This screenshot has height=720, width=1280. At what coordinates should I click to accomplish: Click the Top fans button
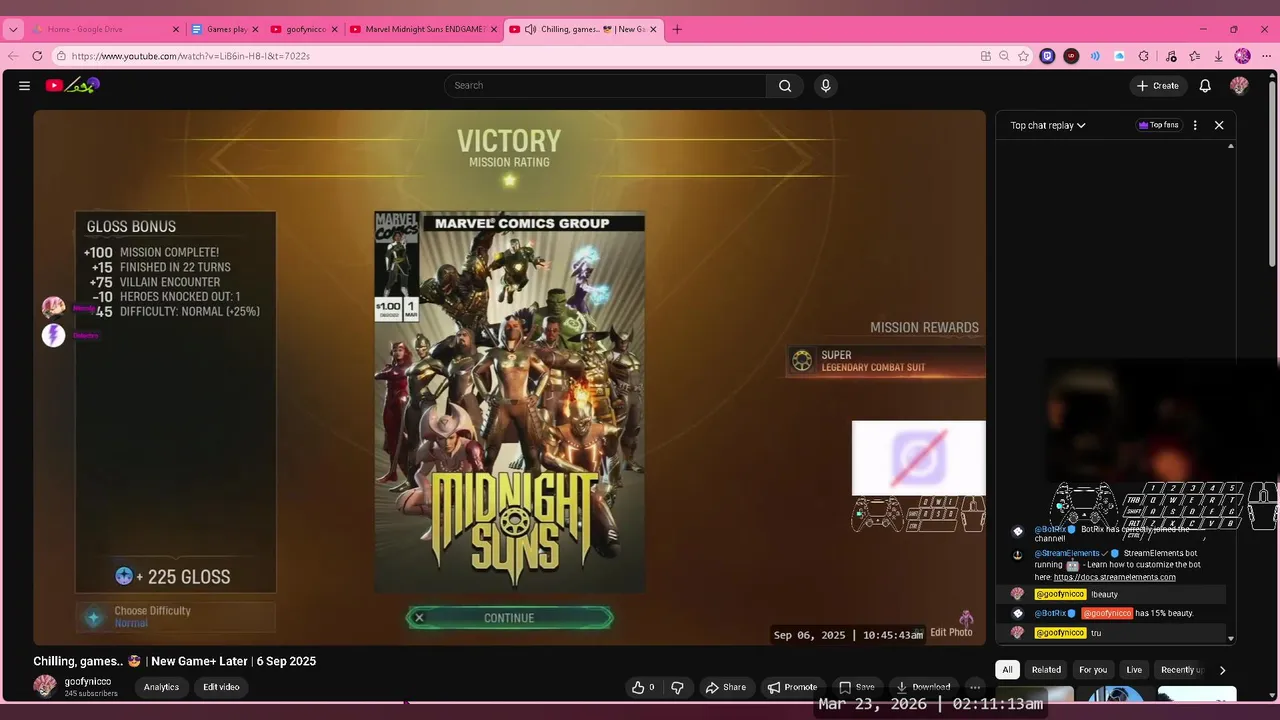click(1158, 125)
